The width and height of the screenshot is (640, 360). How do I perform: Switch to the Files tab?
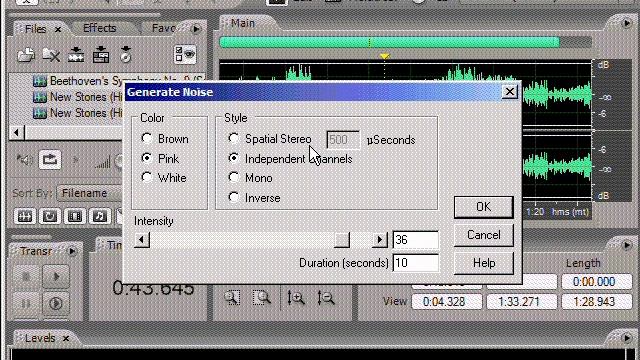click(36, 29)
